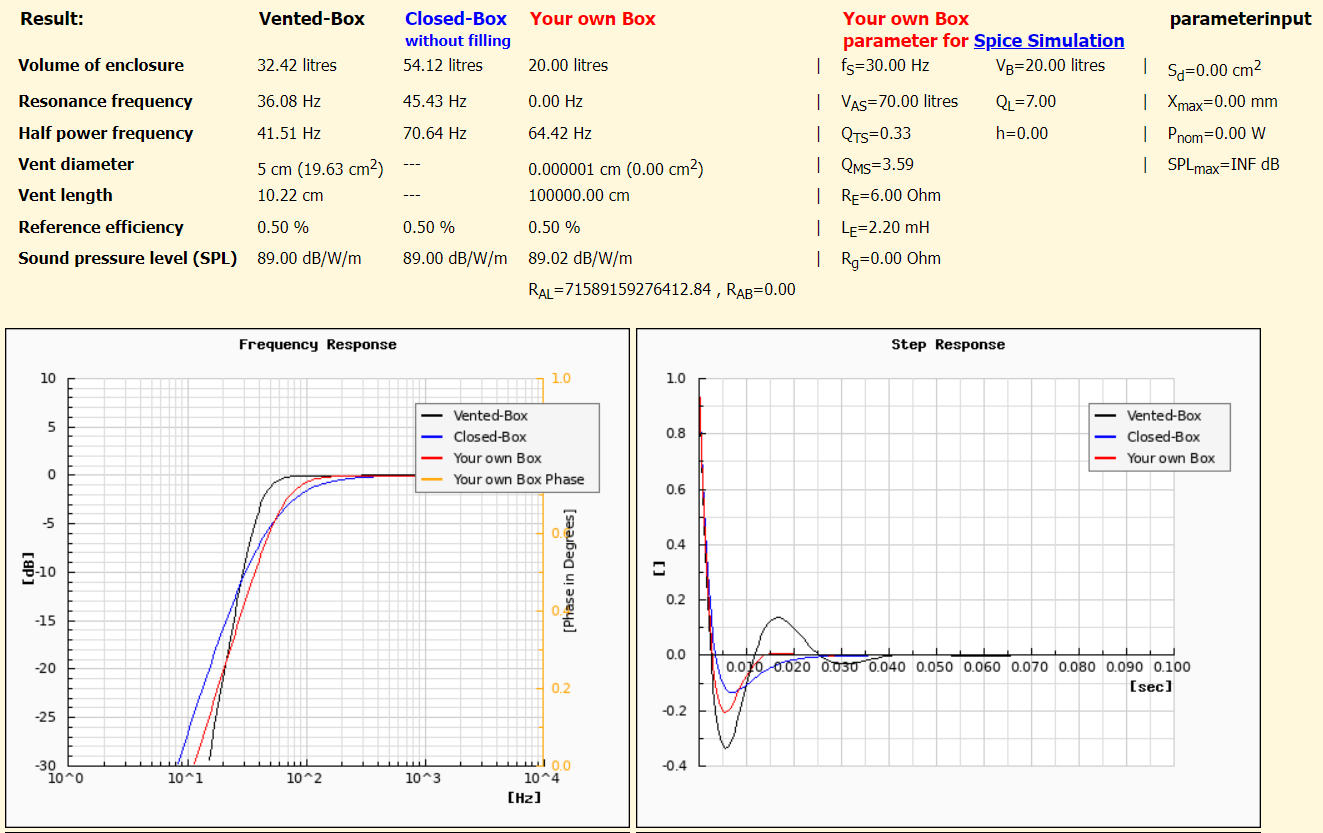Select the 'Vent diameter' row label
1323x833 pixels.
(x=76, y=164)
